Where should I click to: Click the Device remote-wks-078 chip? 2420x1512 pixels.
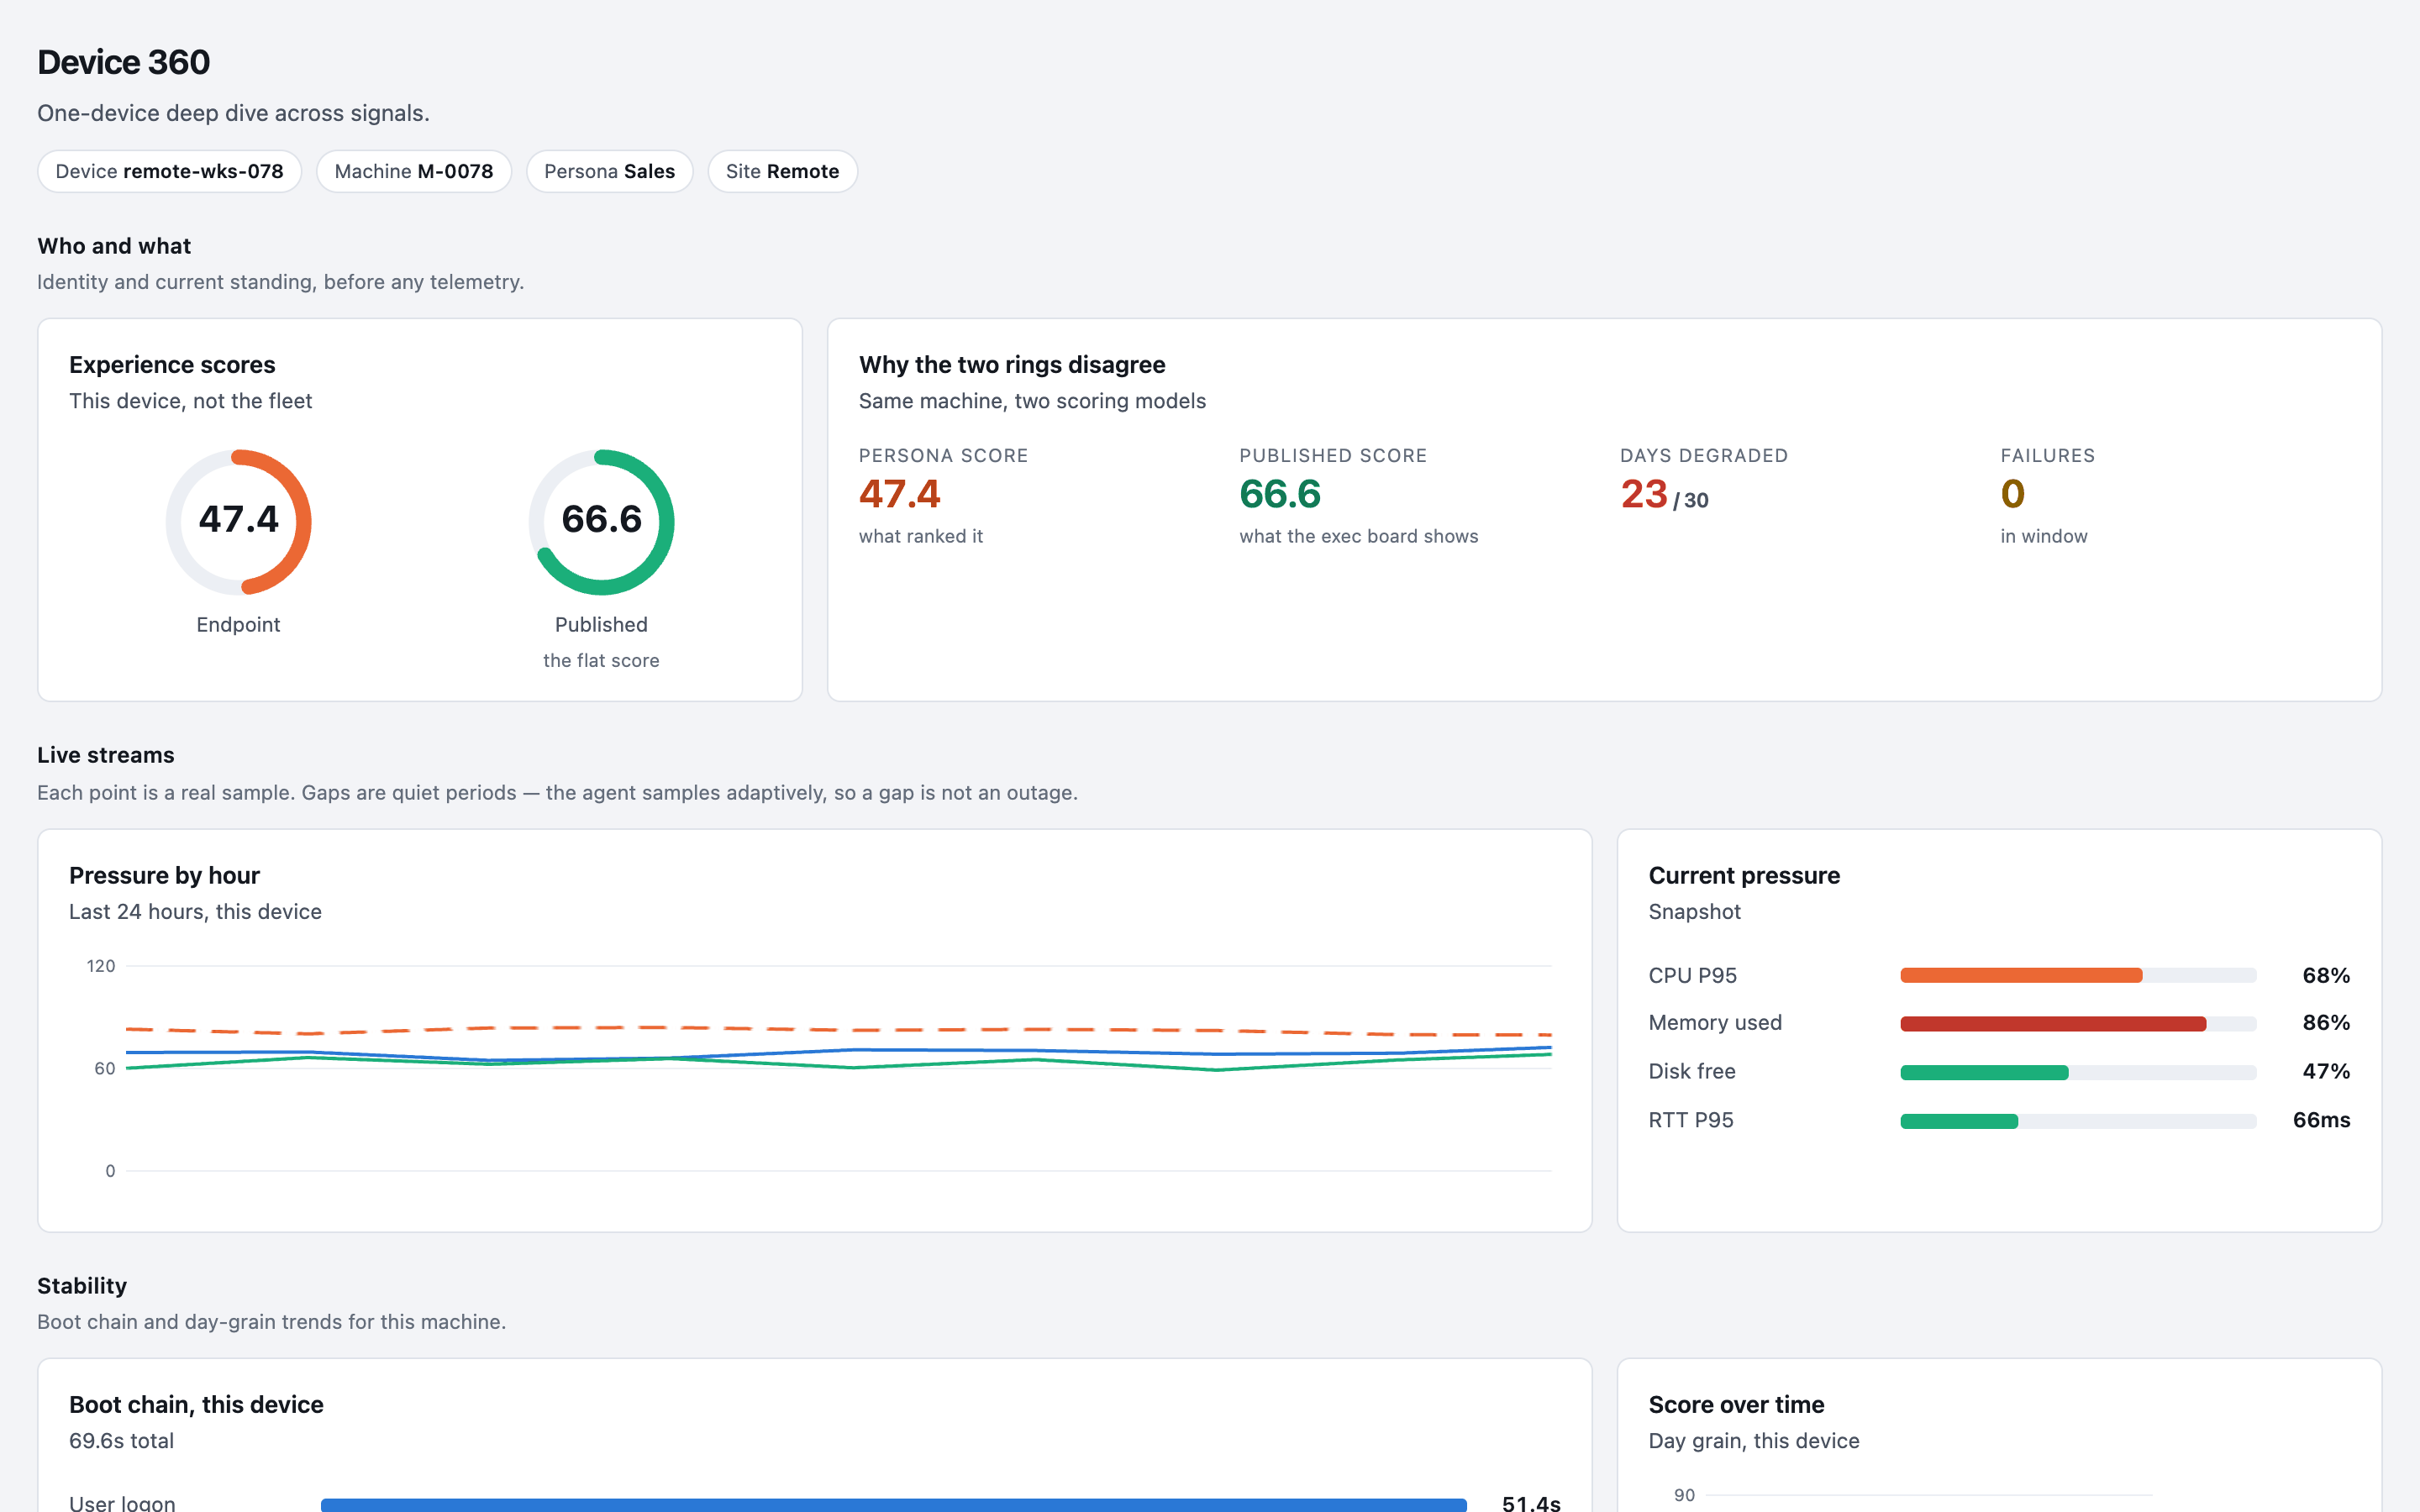tap(169, 171)
